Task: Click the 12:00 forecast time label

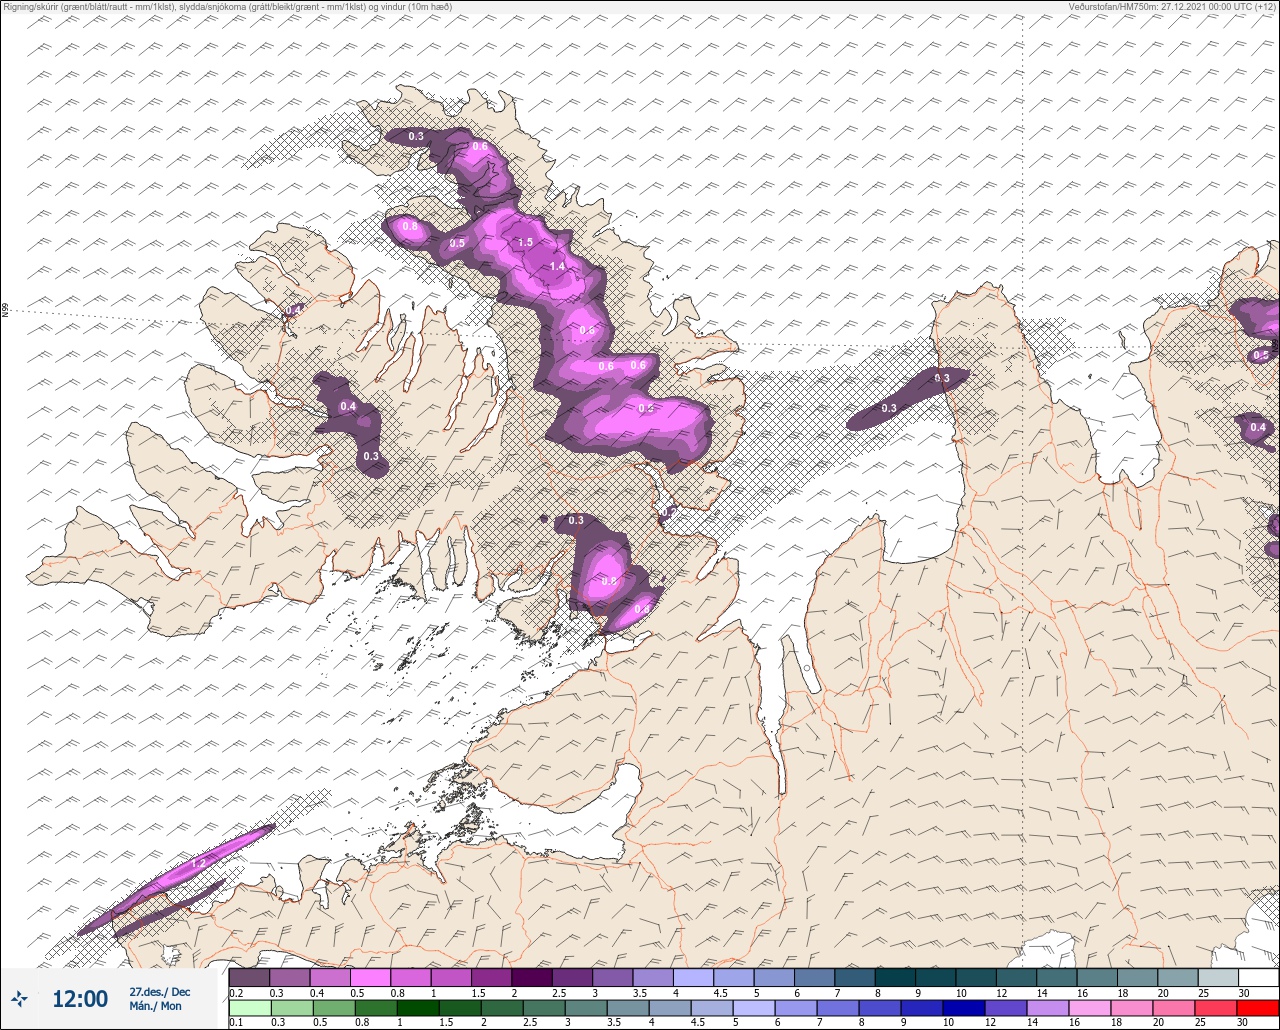Action: click(x=80, y=998)
